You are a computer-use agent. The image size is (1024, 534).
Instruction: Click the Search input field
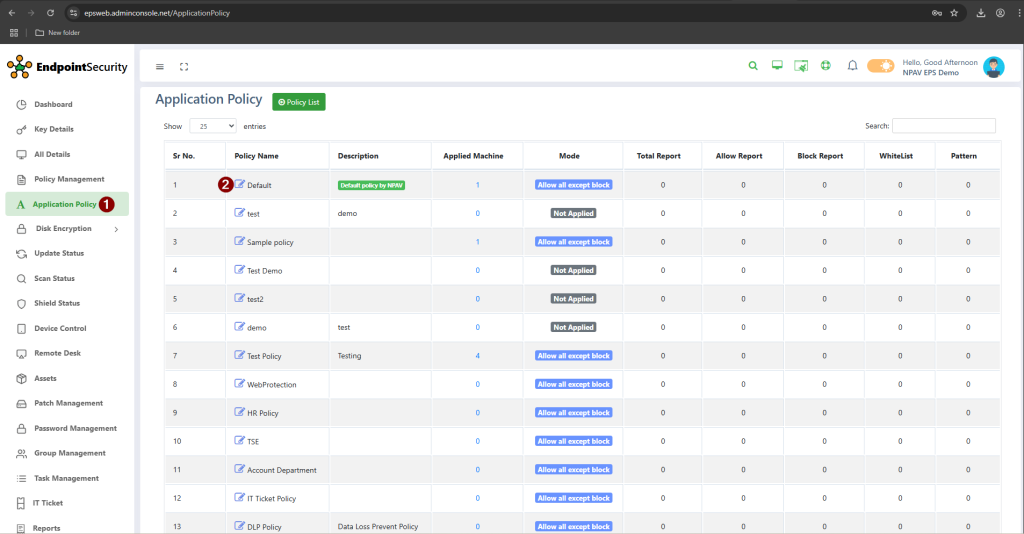point(943,126)
